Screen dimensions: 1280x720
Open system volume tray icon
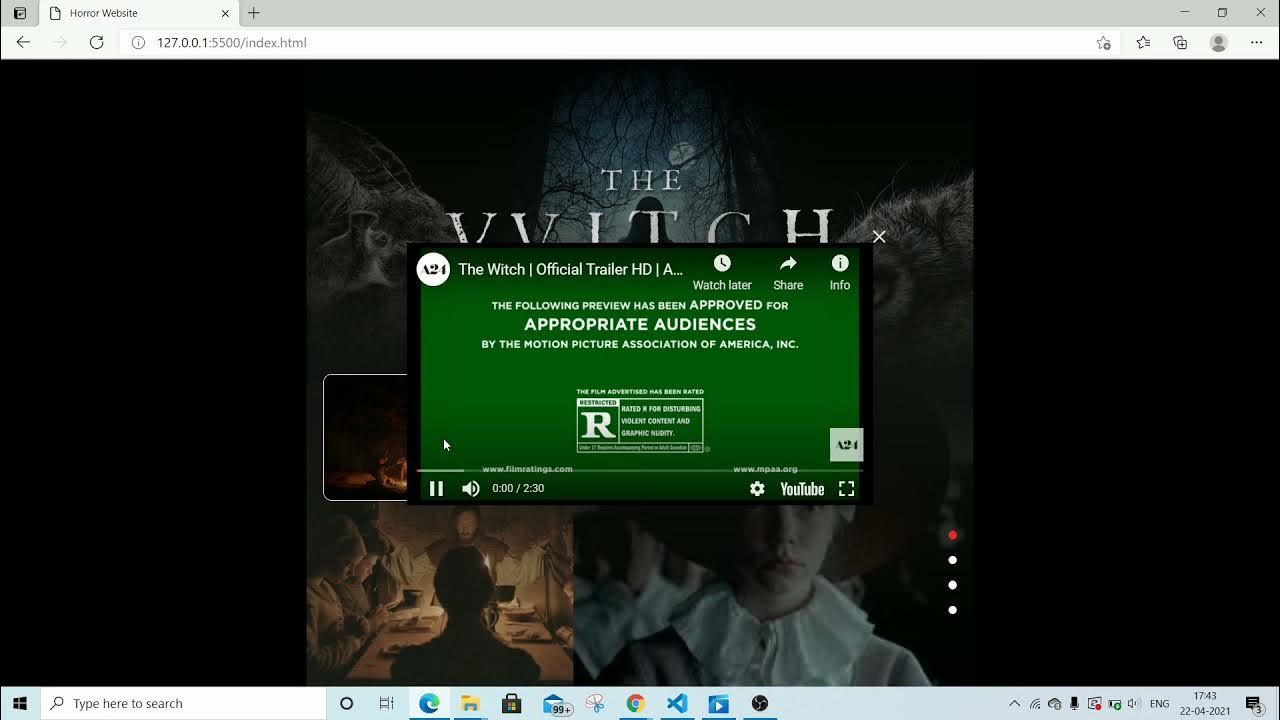[x=1133, y=703]
